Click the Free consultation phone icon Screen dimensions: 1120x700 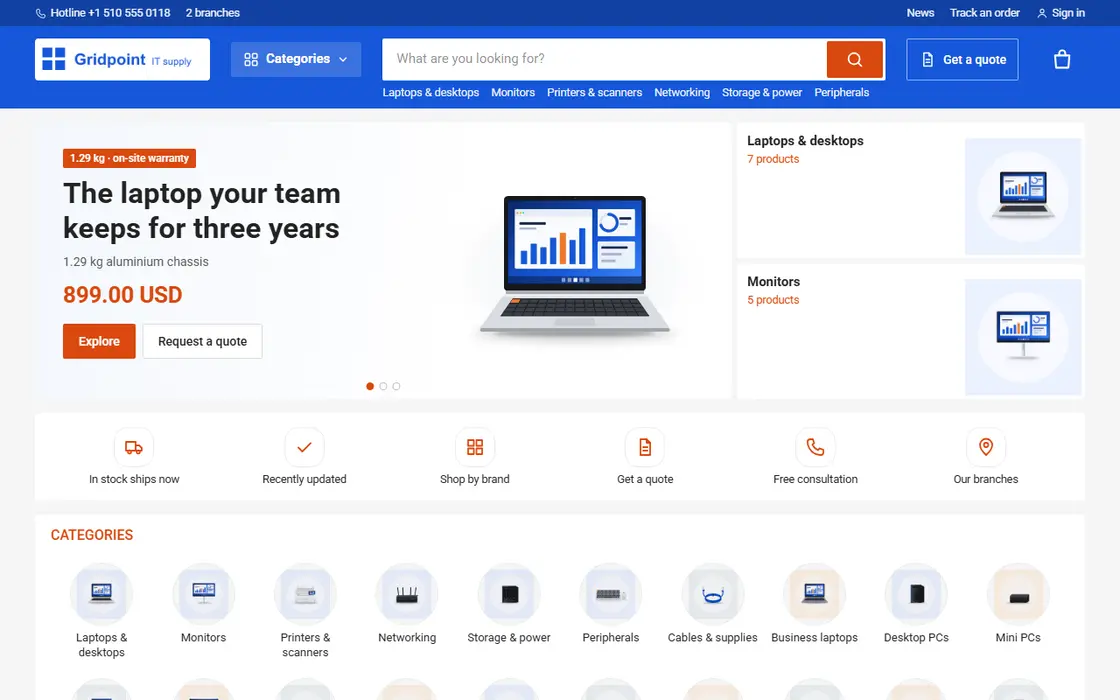coord(815,447)
